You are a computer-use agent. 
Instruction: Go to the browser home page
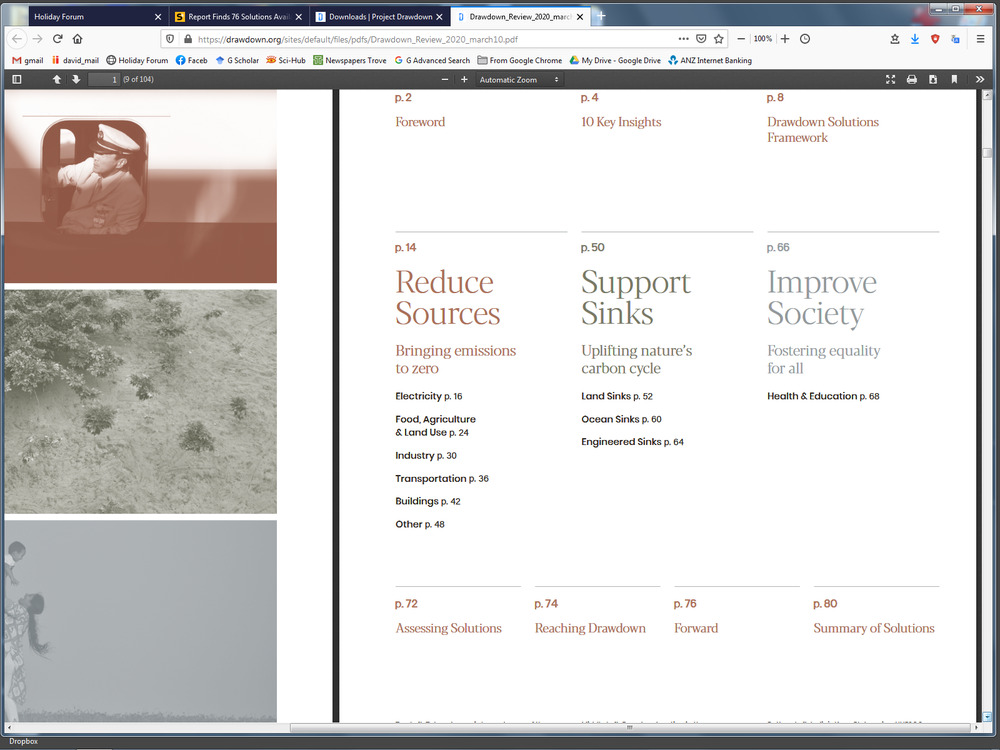coord(78,39)
